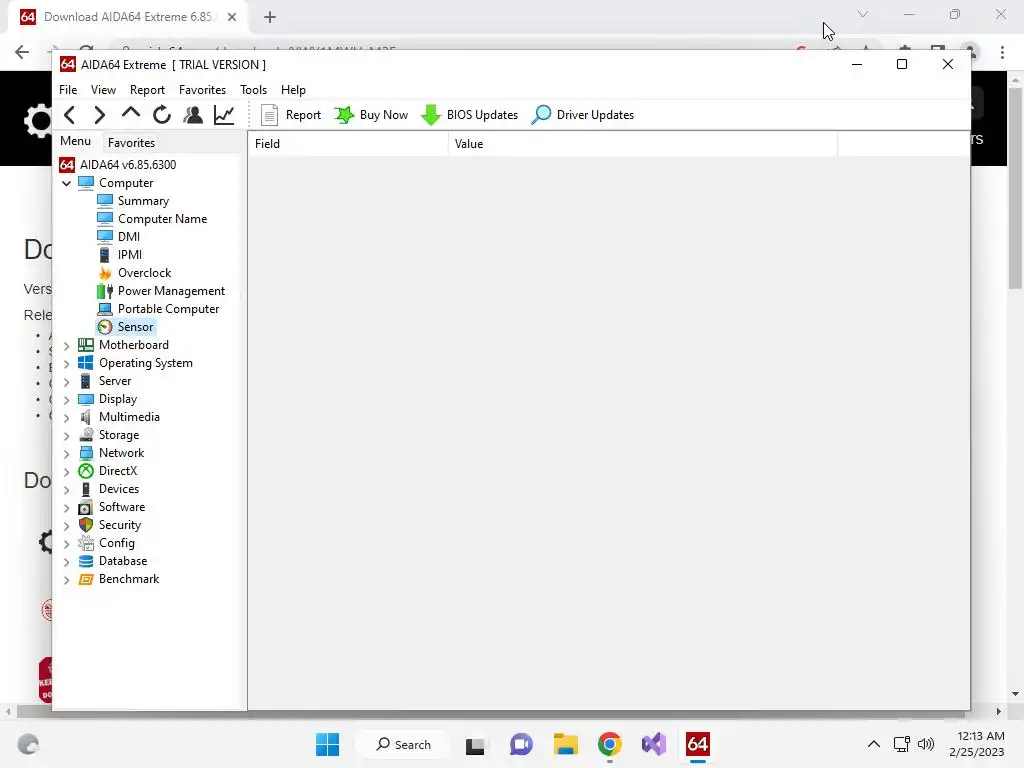Click the Chrome back arrow button
This screenshot has width=1024, height=768.
coord(22,52)
